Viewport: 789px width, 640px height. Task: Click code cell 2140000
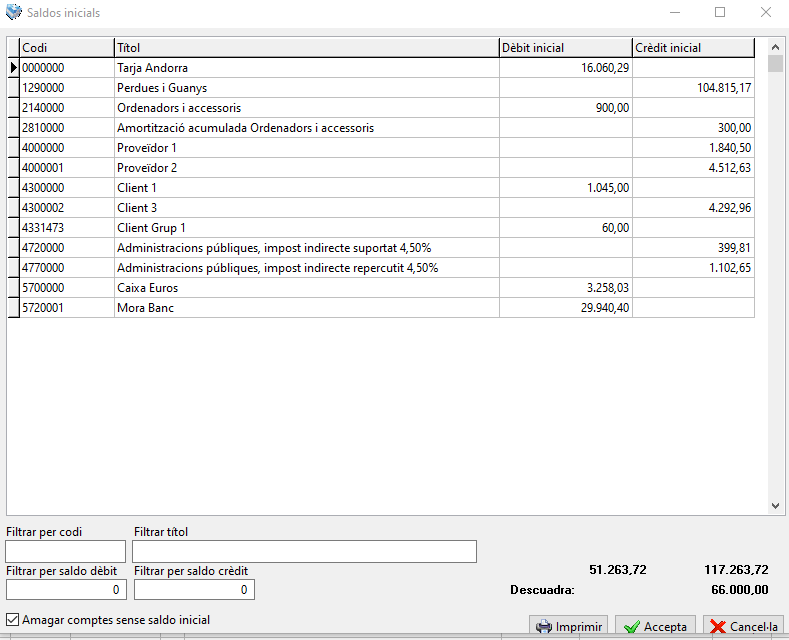67,108
